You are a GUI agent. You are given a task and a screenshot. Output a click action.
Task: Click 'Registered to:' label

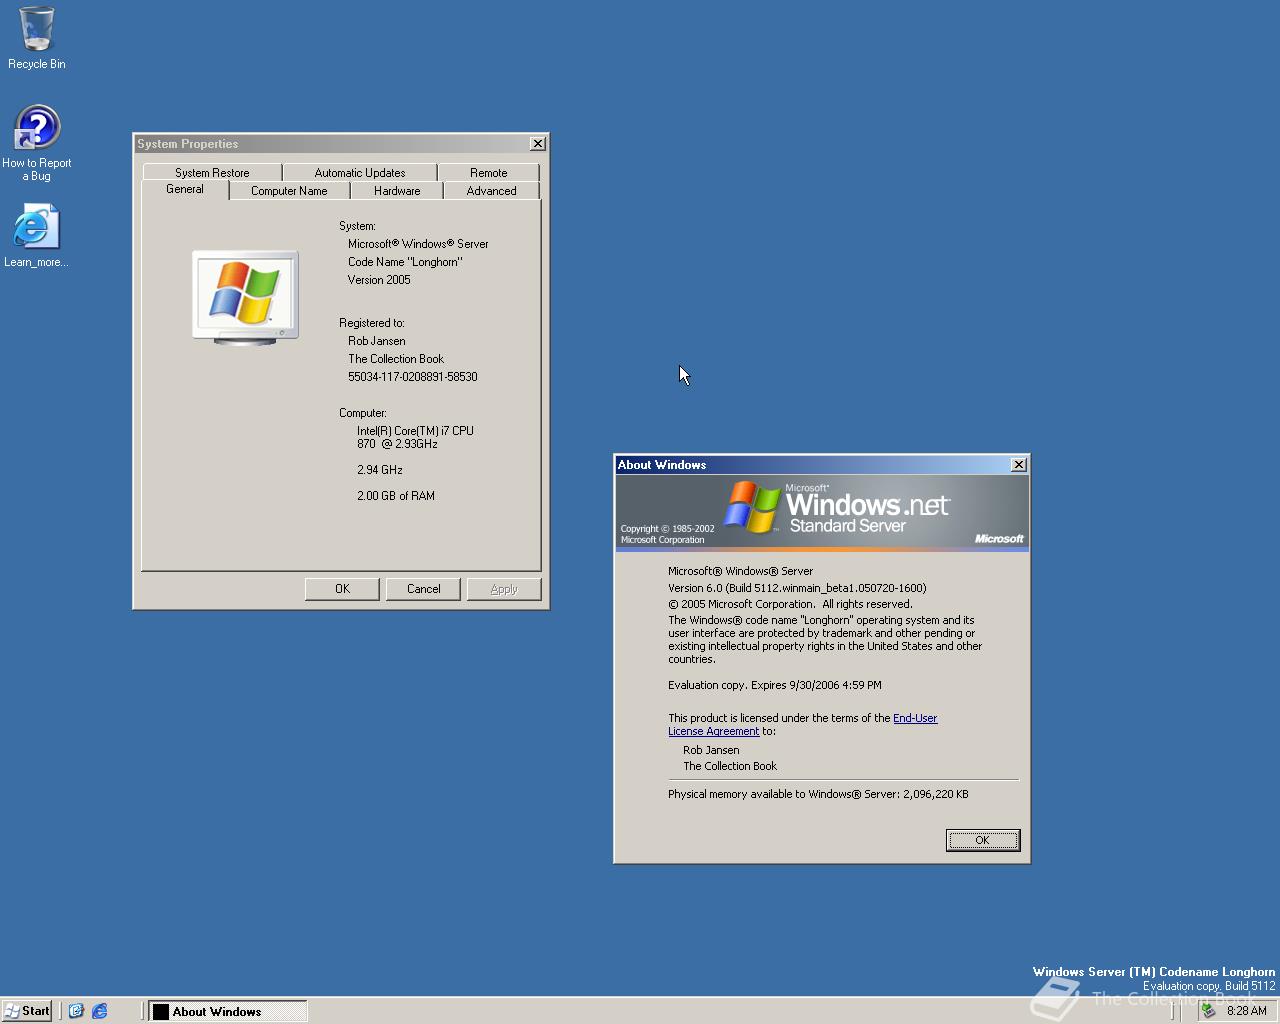click(372, 323)
